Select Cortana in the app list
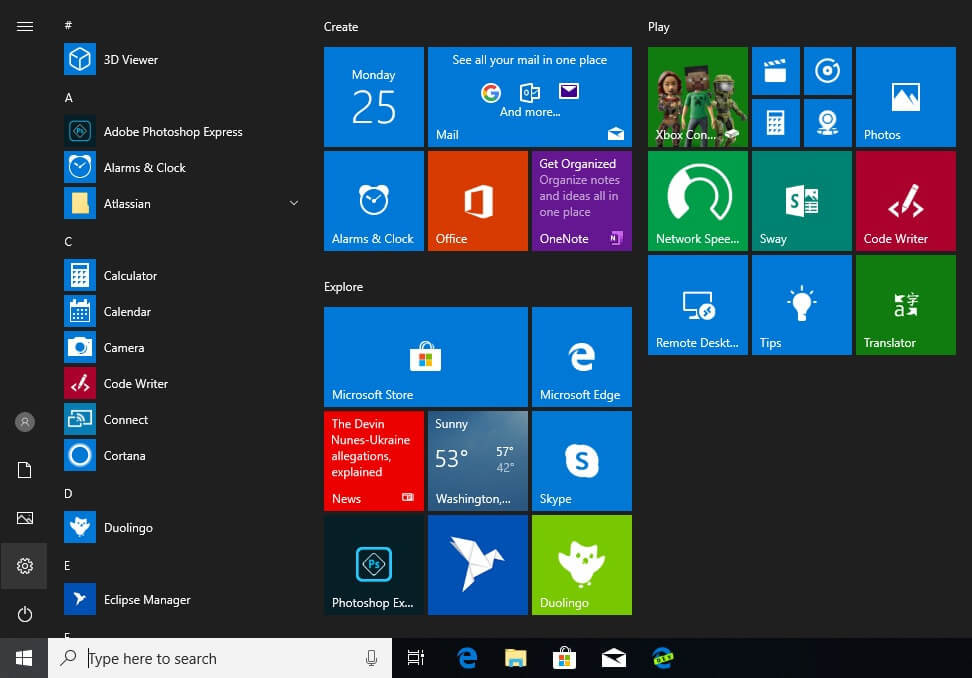The height and width of the screenshot is (678, 972). [x=124, y=456]
